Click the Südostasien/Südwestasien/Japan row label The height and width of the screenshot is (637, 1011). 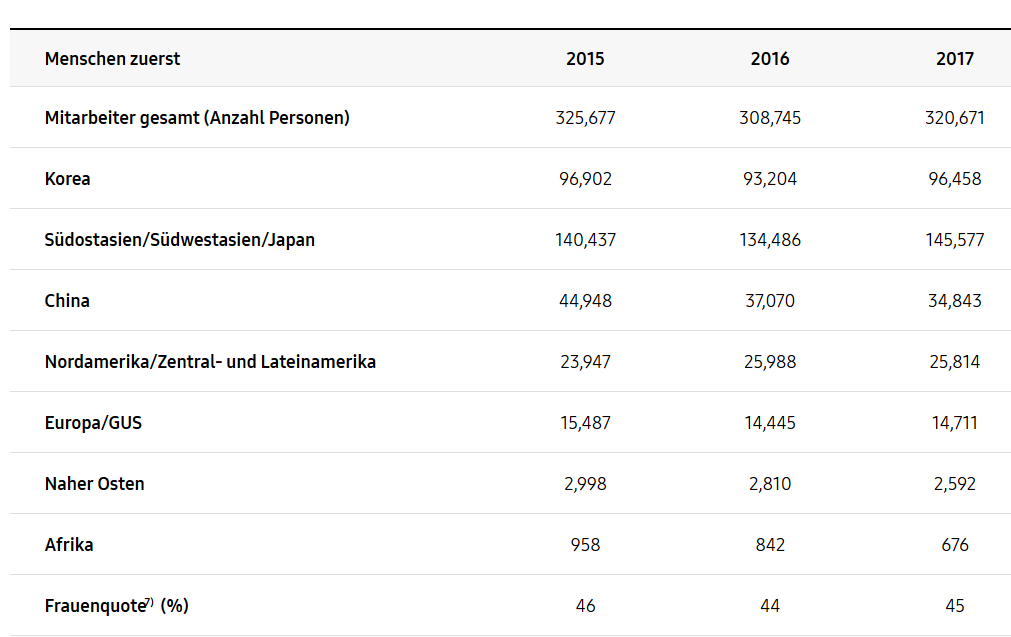pos(180,240)
